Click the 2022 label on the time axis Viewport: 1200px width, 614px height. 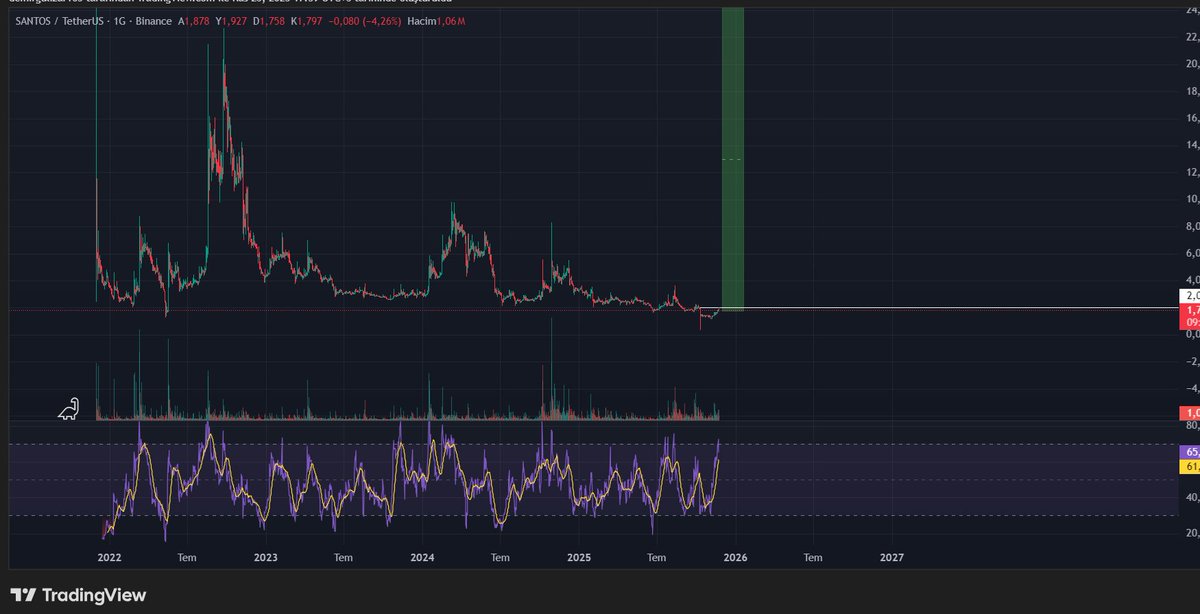(x=107, y=557)
